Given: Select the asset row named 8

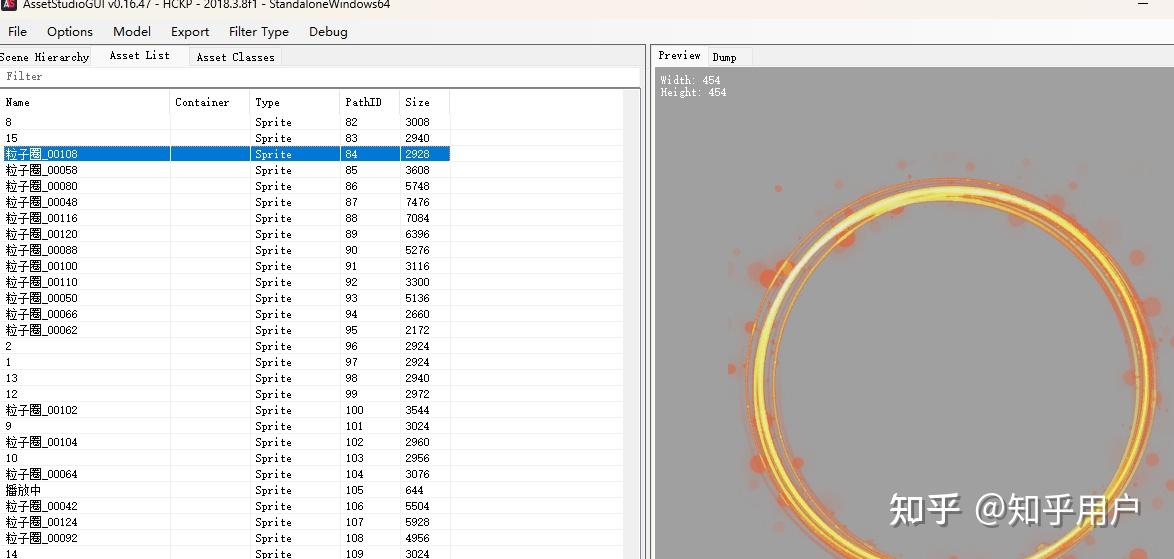Looking at the screenshot, I should (x=225, y=122).
